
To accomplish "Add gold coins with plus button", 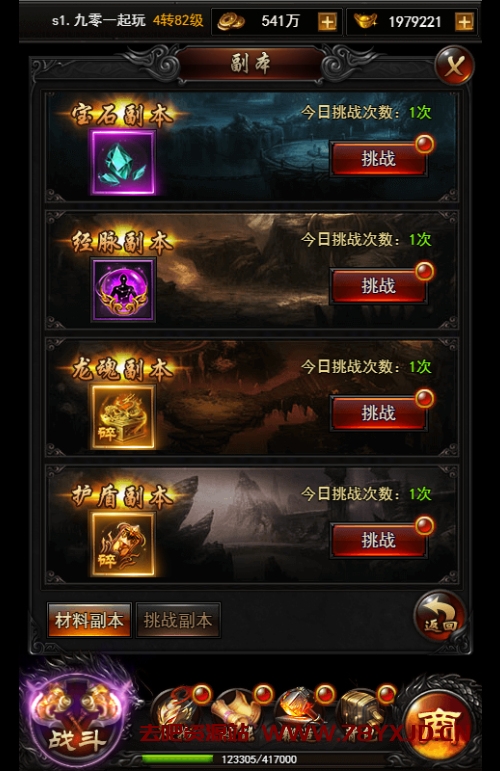I will [327, 22].
